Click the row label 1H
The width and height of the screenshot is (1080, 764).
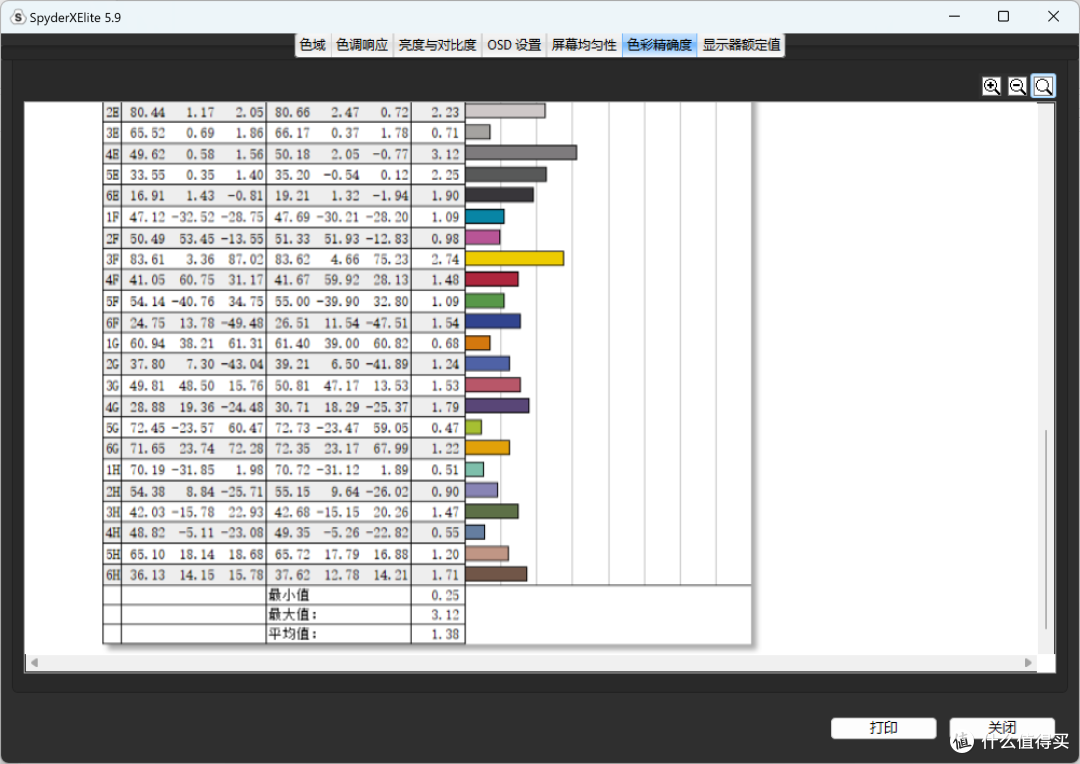112,470
